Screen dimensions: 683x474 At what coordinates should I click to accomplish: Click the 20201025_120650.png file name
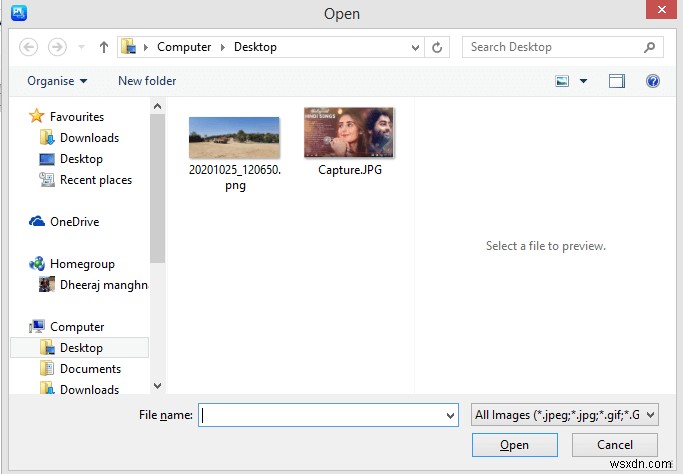[x=235, y=177]
